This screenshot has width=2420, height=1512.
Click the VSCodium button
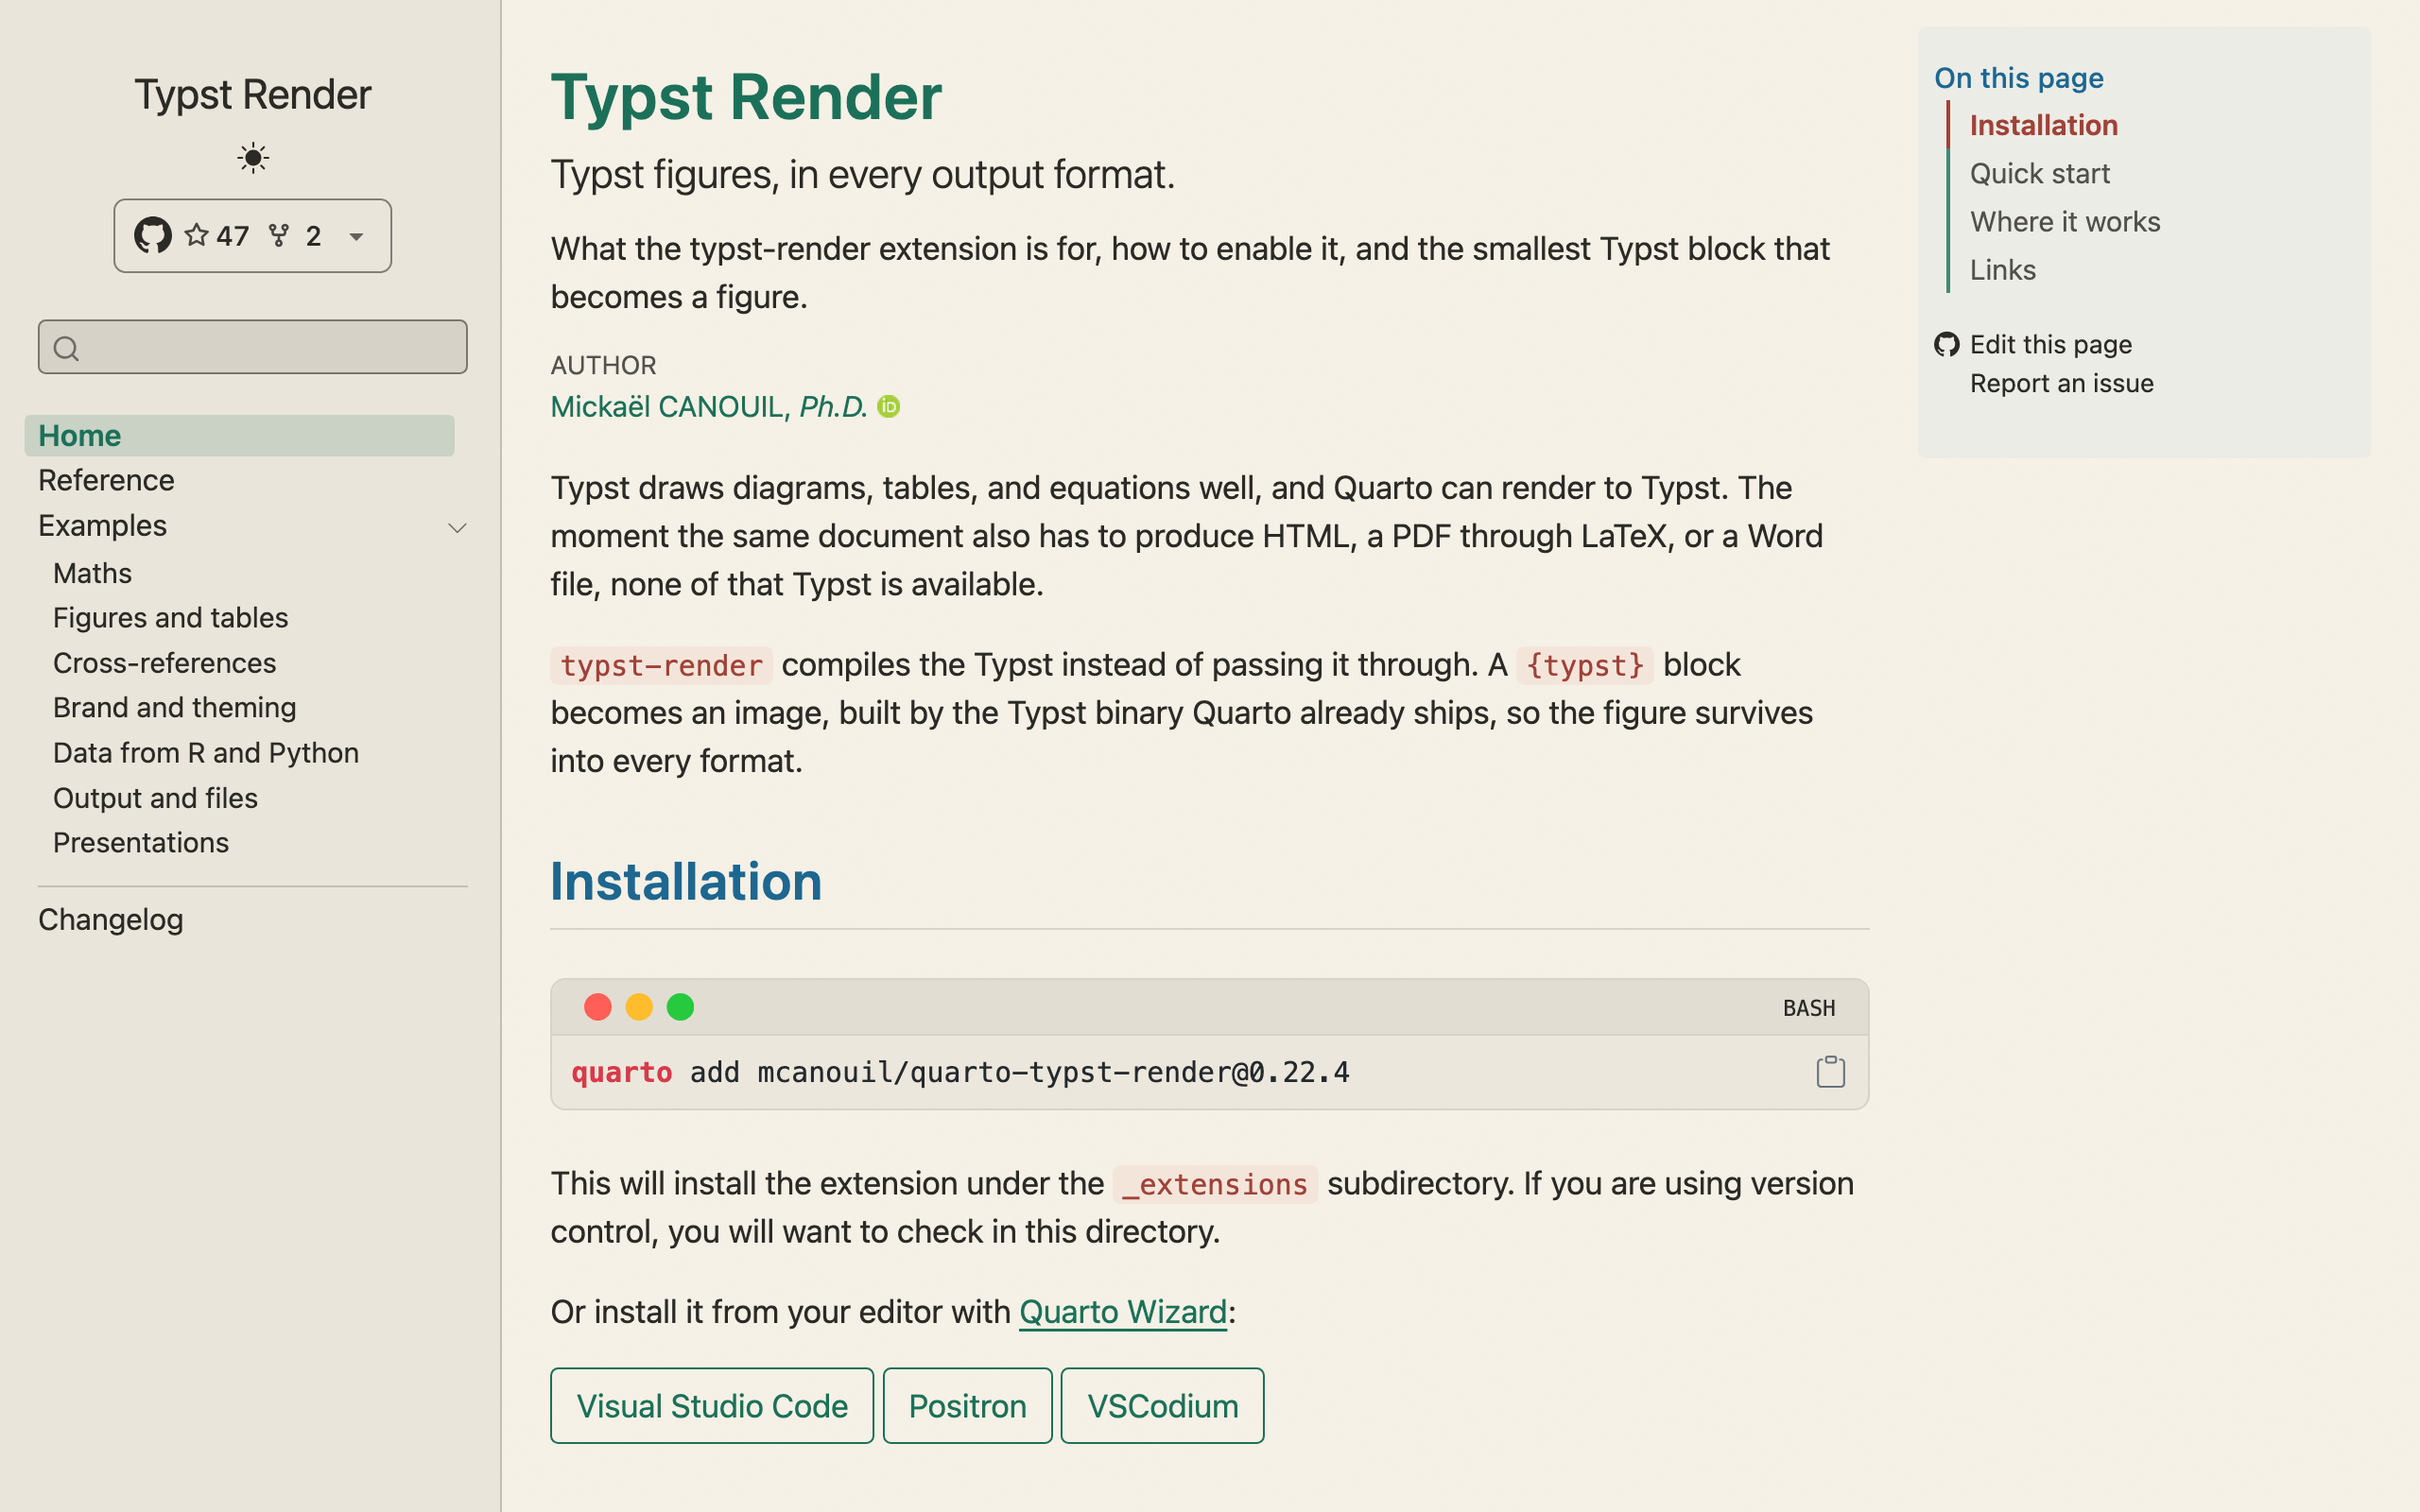[1162, 1406]
